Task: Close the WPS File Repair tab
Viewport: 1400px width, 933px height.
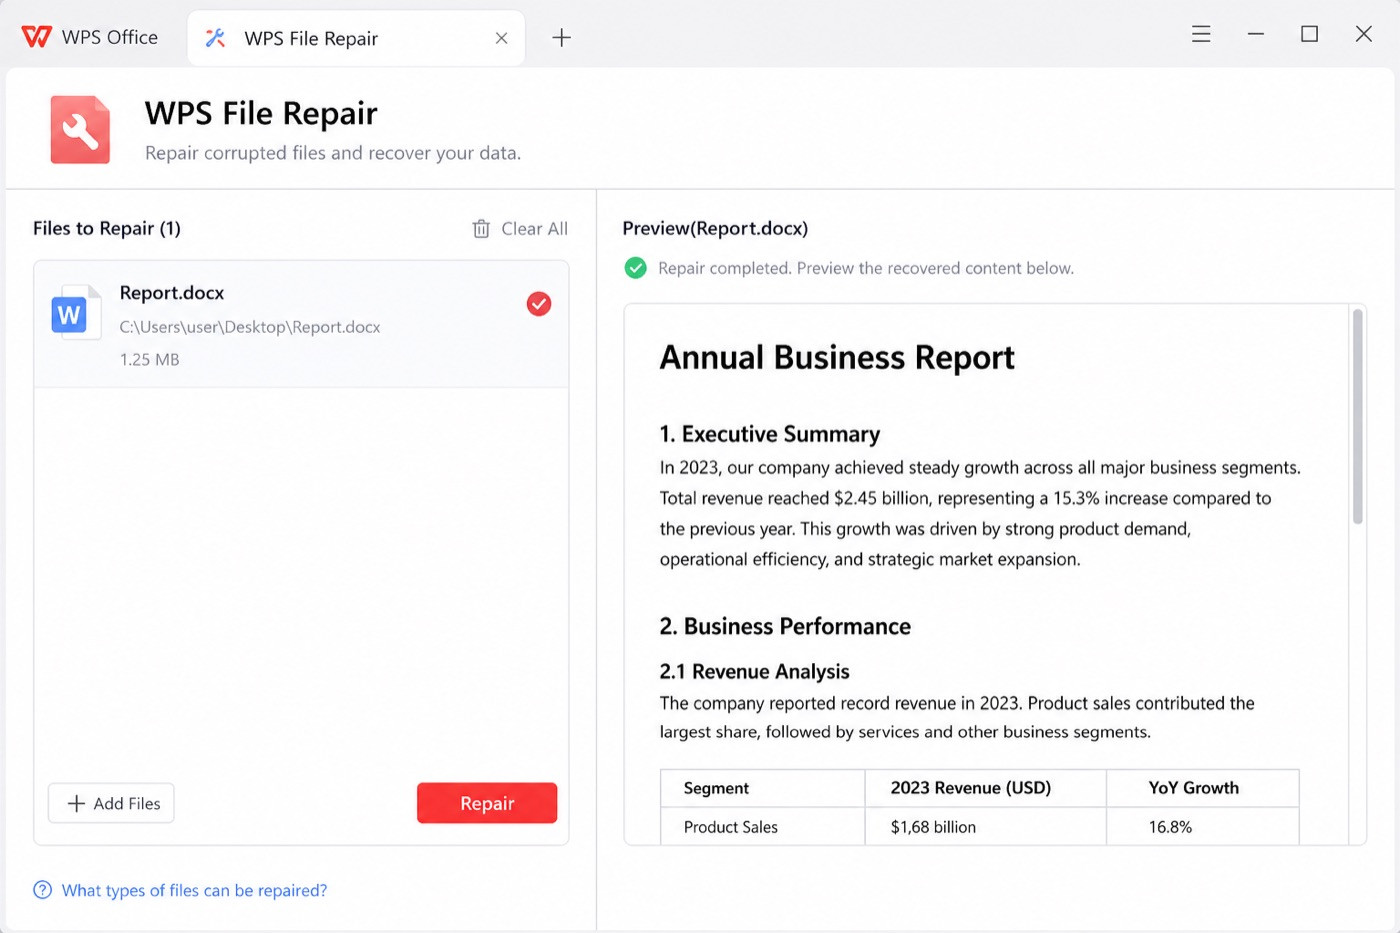Action: pyautogui.click(x=501, y=38)
